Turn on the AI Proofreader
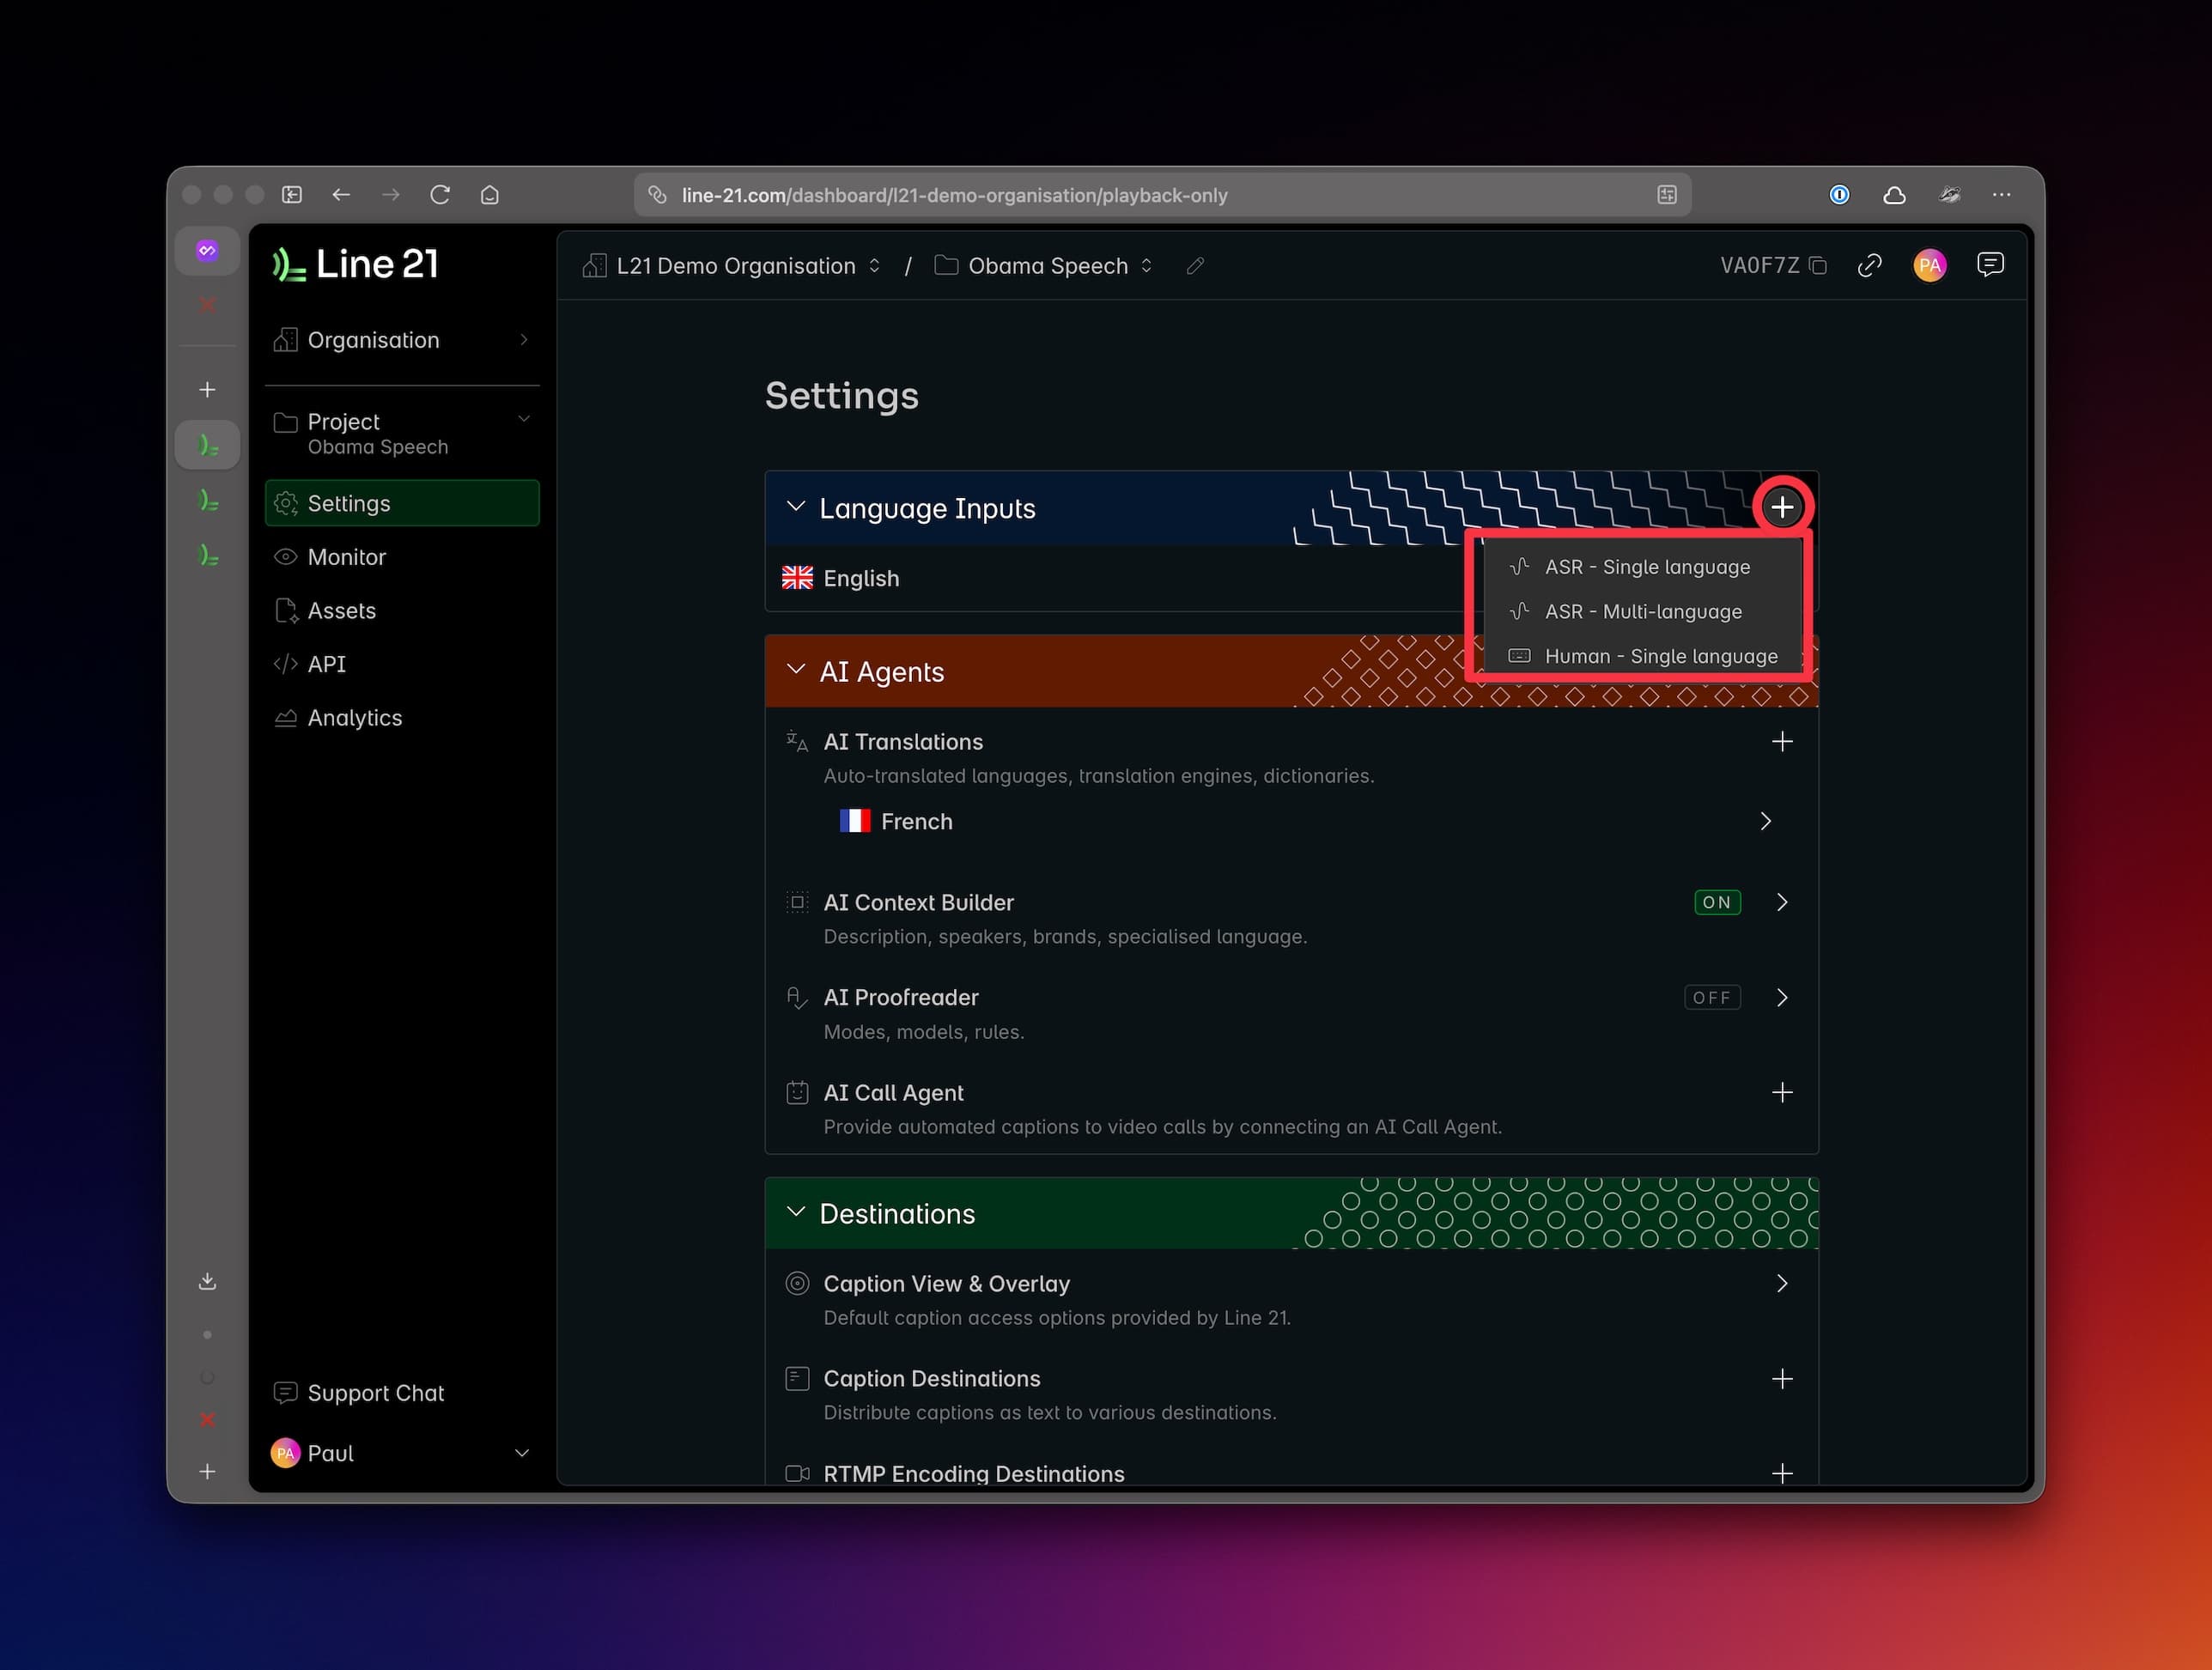Image resolution: width=2212 pixels, height=1670 pixels. tap(1712, 997)
